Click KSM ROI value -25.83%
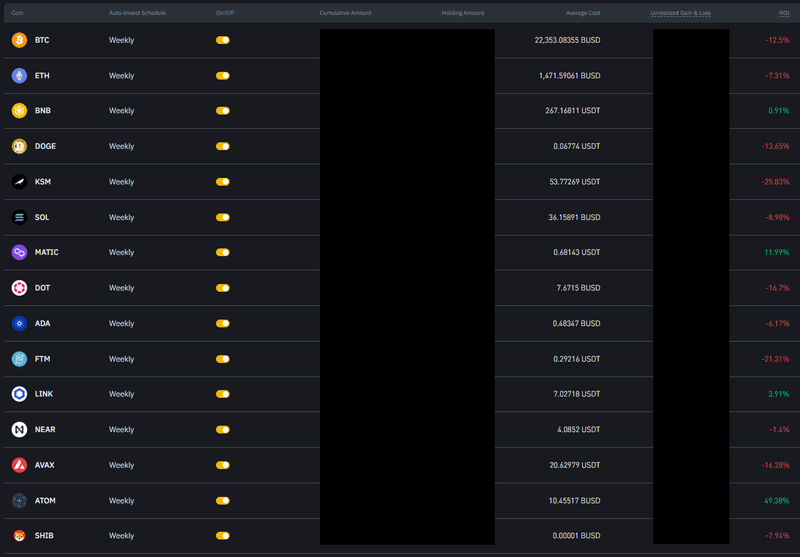This screenshot has height=557, width=800. 776,182
